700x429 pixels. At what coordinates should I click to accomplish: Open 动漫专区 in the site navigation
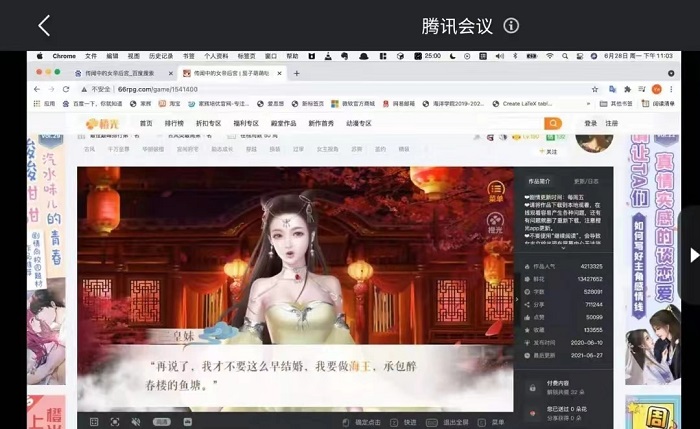(x=358, y=123)
